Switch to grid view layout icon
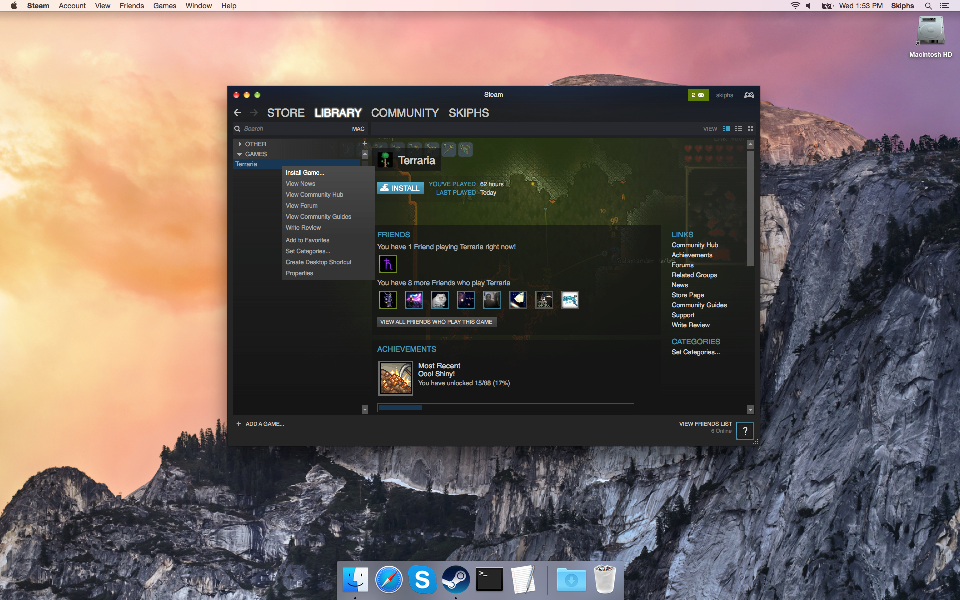This screenshot has width=960, height=600. 751,129
